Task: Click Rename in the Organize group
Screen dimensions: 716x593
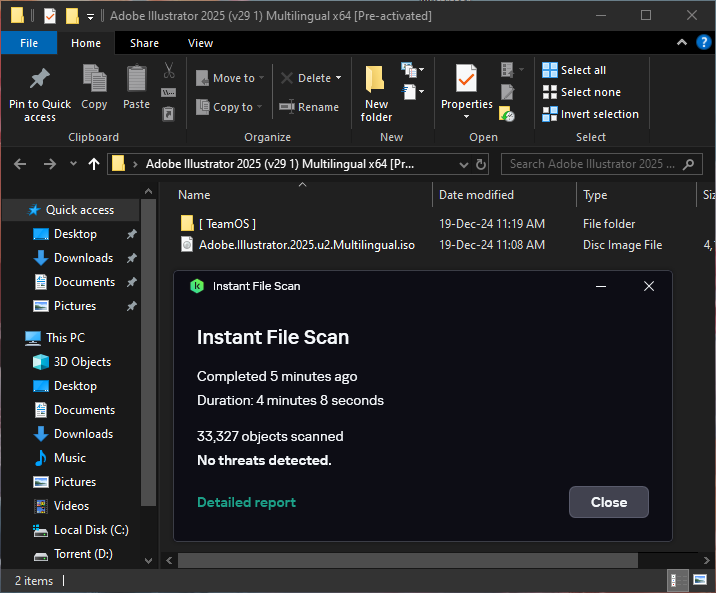Action: click(309, 107)
